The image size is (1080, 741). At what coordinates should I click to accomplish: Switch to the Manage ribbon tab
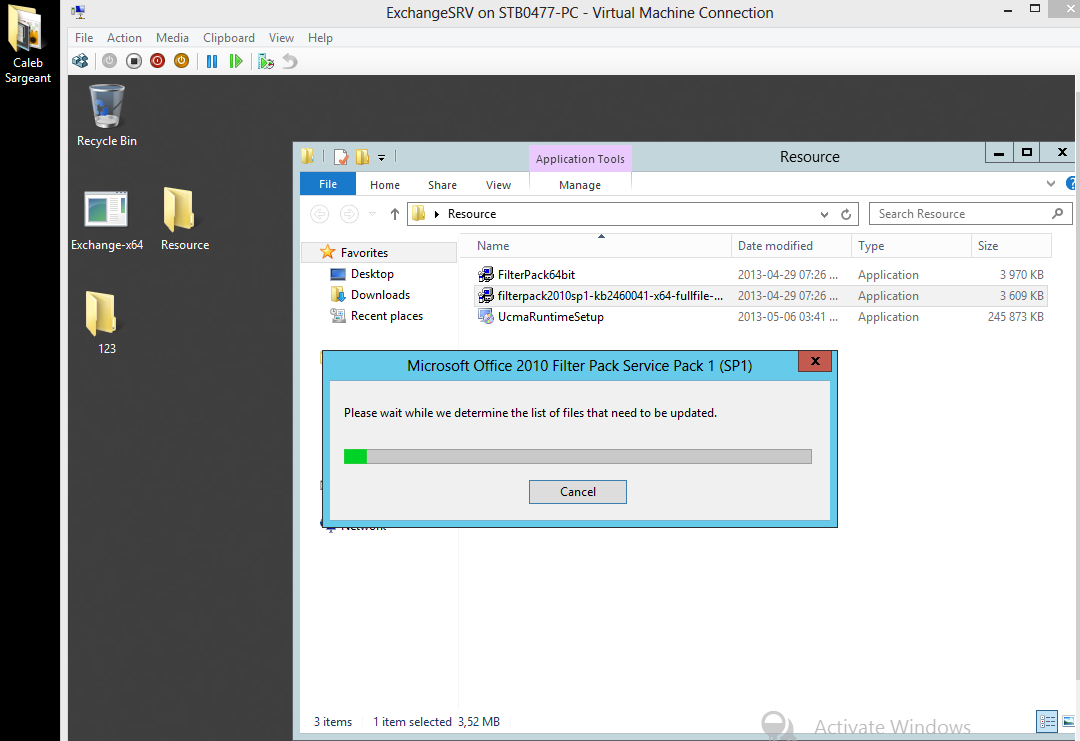[580, 185]
